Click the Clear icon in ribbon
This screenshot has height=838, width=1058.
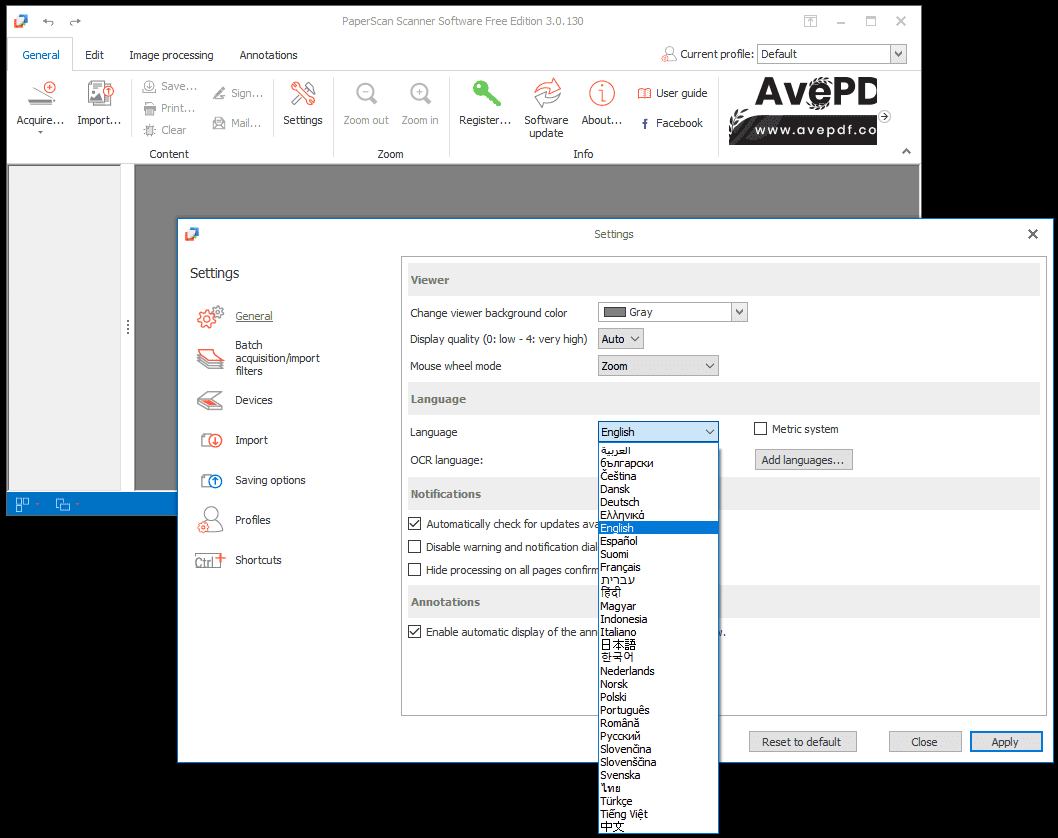149,130
